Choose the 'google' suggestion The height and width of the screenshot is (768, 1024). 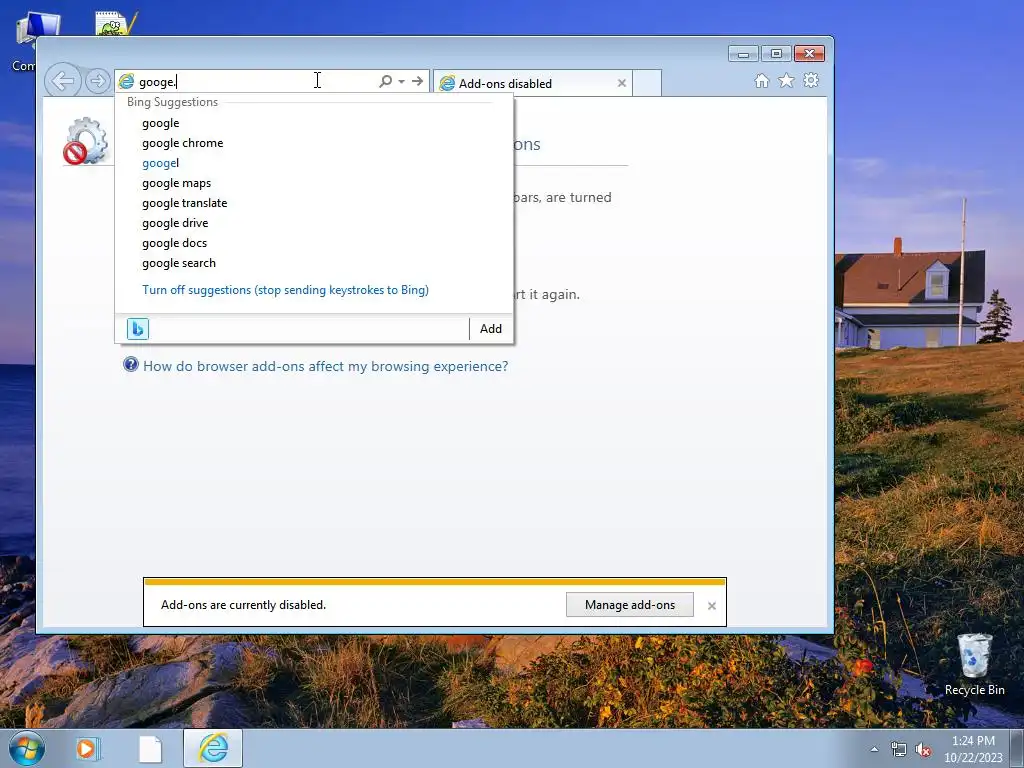click(314, 123)
